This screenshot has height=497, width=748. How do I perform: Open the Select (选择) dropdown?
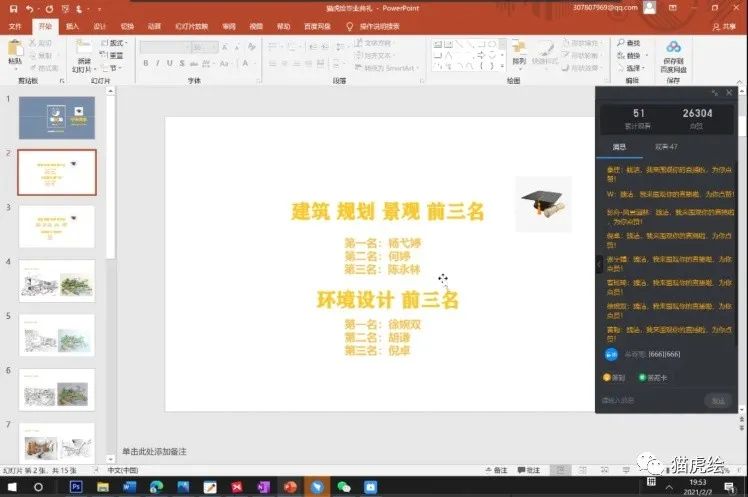pyautogui.click(x=631, y=68)
